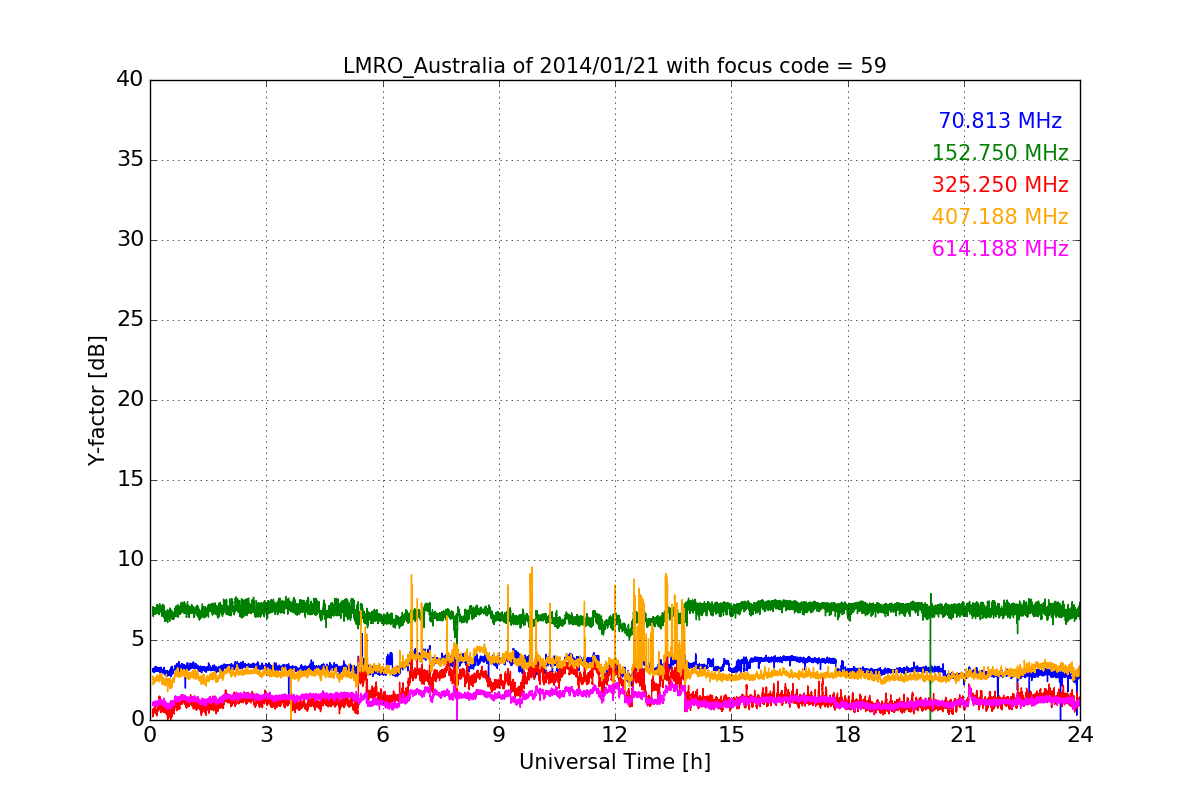Click the y-axis tick label 15

(130, 480)
